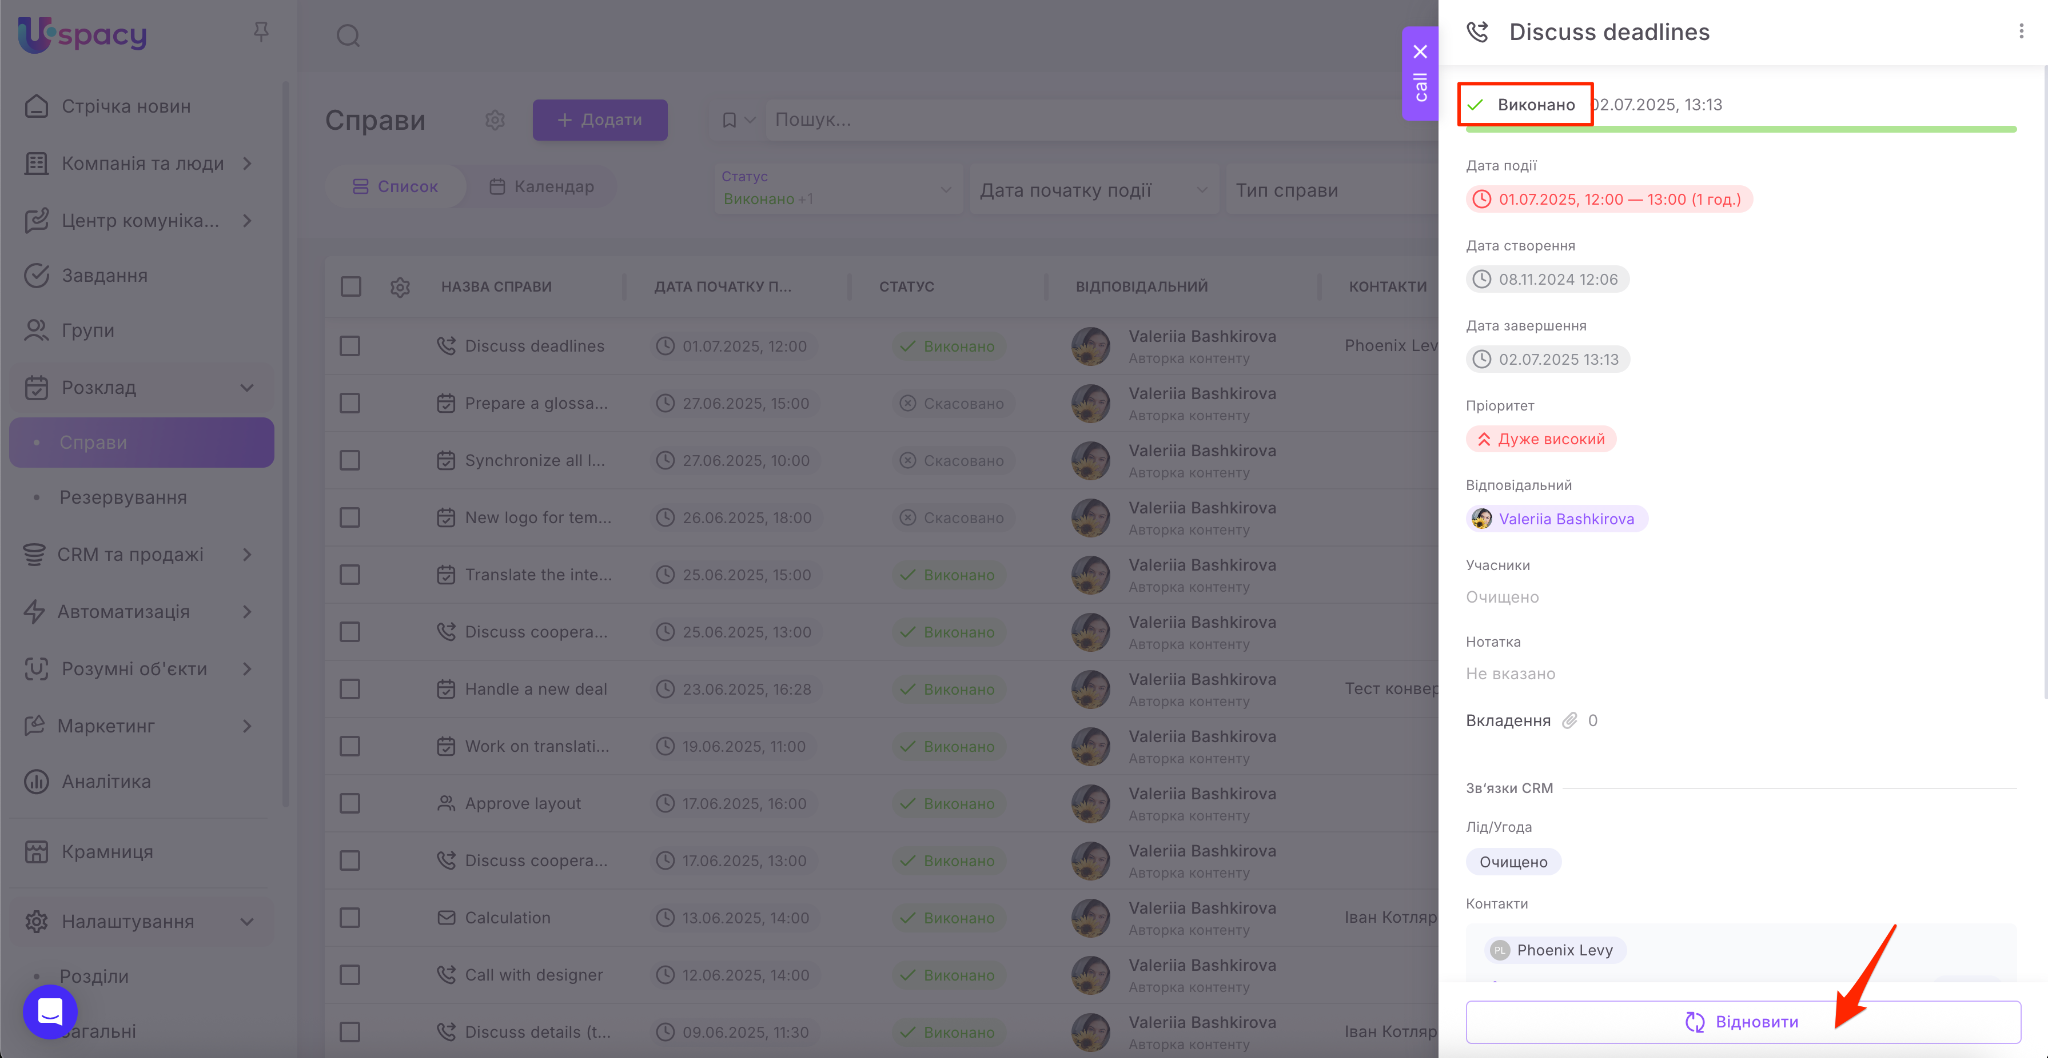Open the Статус filter dropdown
The width and height of the screenshot is (2048, 1058).
(836, 189)
